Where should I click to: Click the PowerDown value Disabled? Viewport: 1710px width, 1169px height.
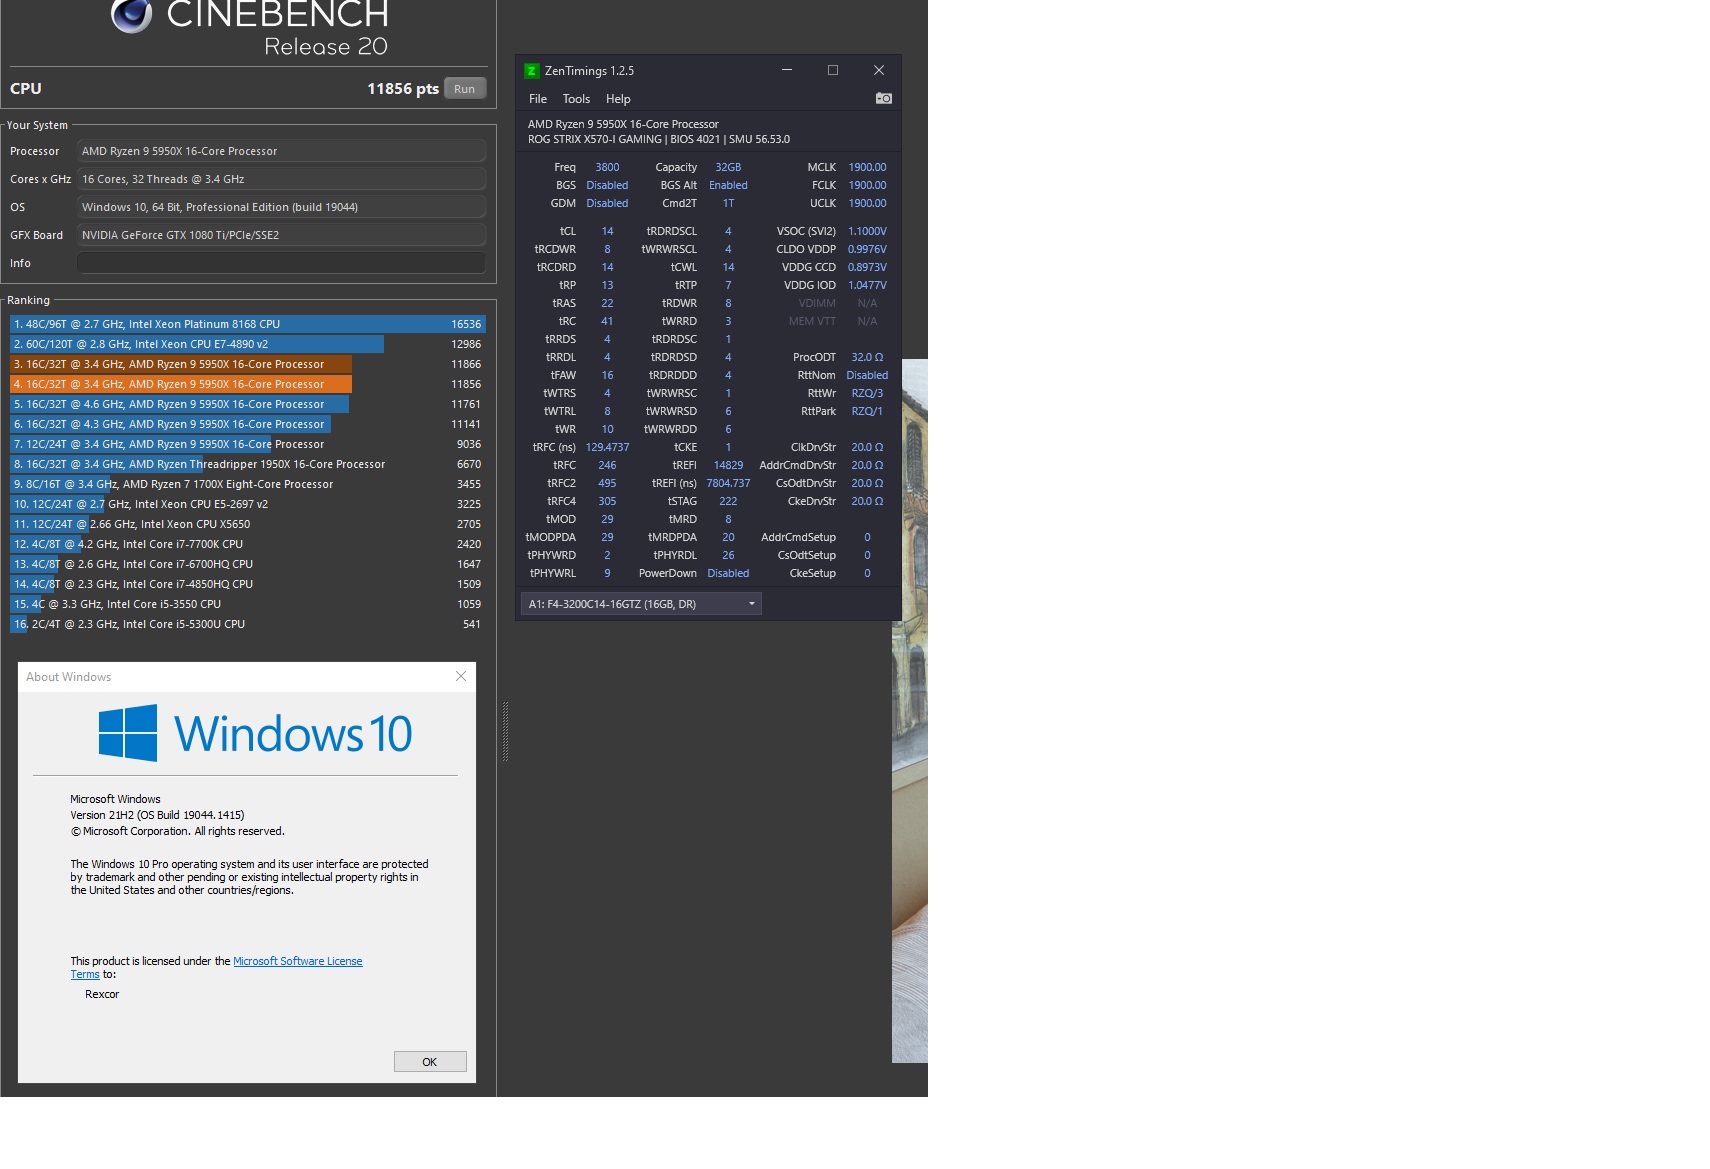[728, 573]
